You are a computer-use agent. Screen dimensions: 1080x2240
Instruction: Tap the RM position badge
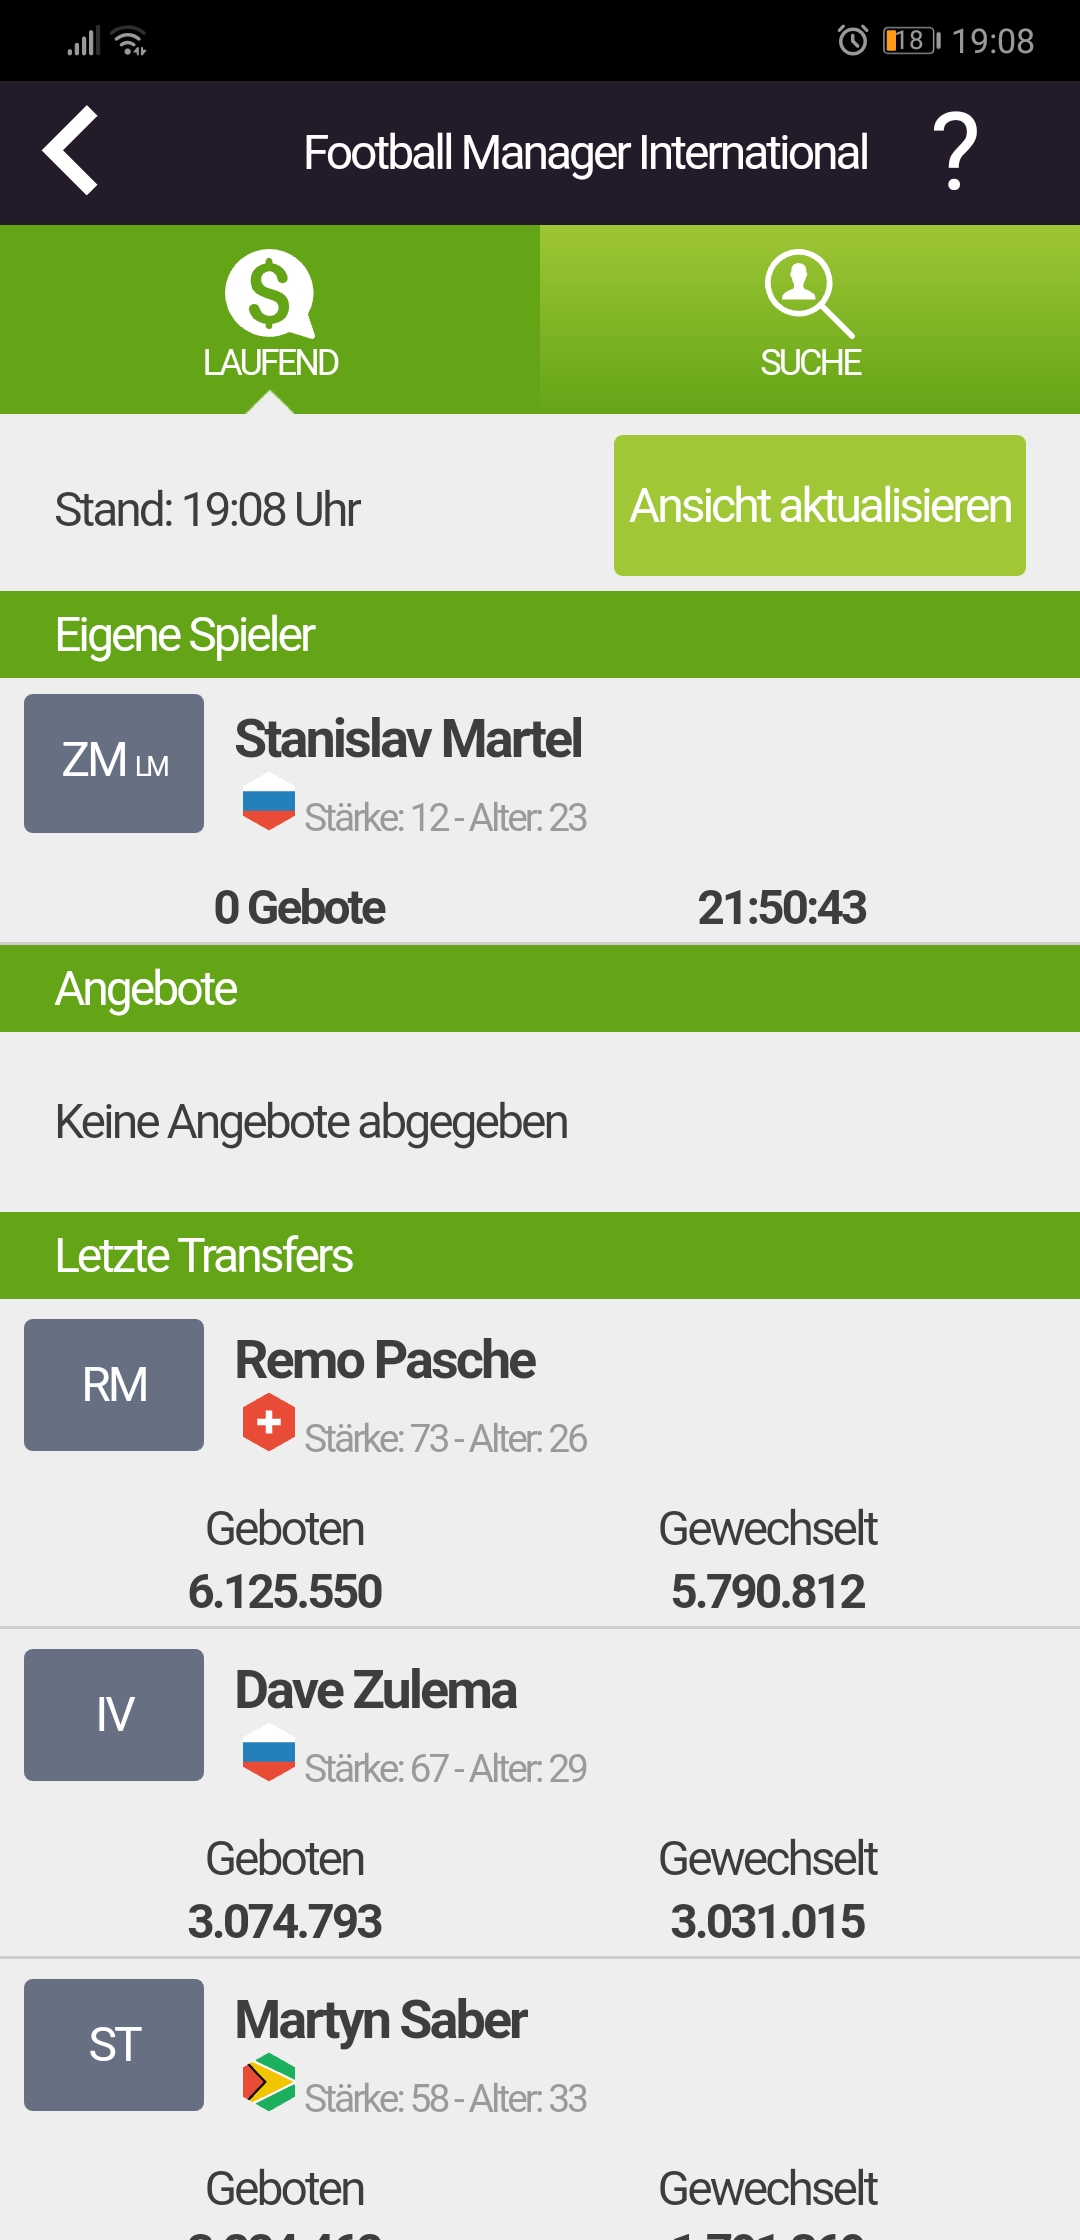tap(114, 1385)
